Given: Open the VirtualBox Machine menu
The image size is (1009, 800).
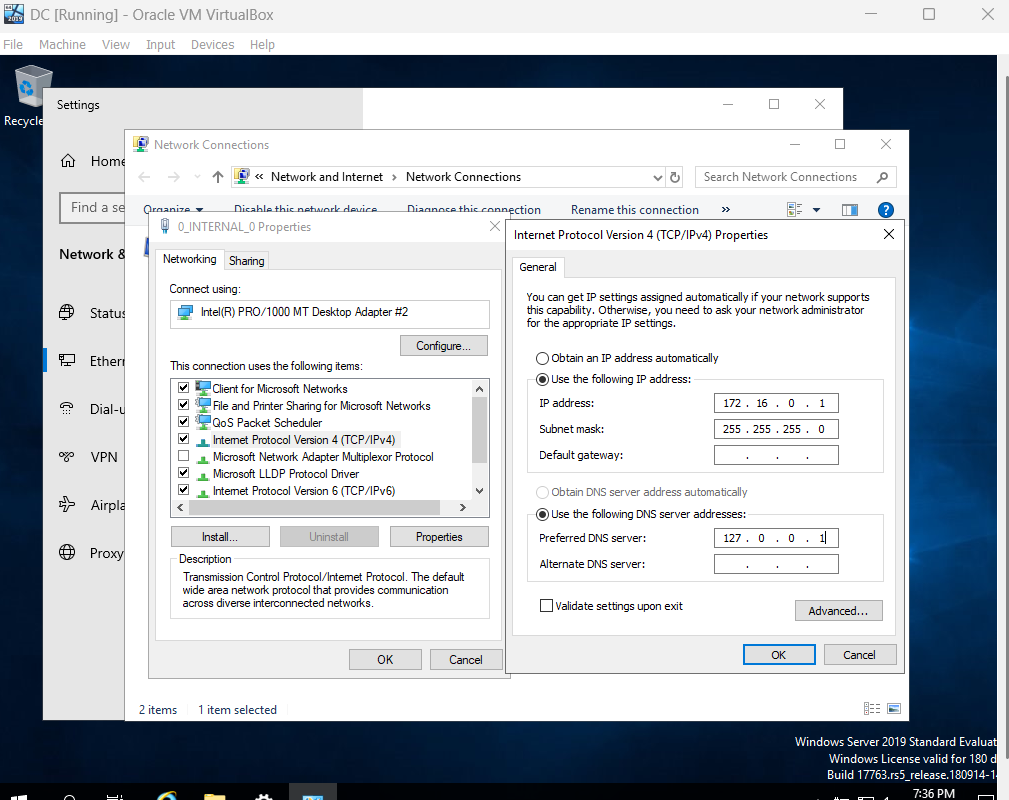Looking at the screenshot, I should [x=62, y=44].
